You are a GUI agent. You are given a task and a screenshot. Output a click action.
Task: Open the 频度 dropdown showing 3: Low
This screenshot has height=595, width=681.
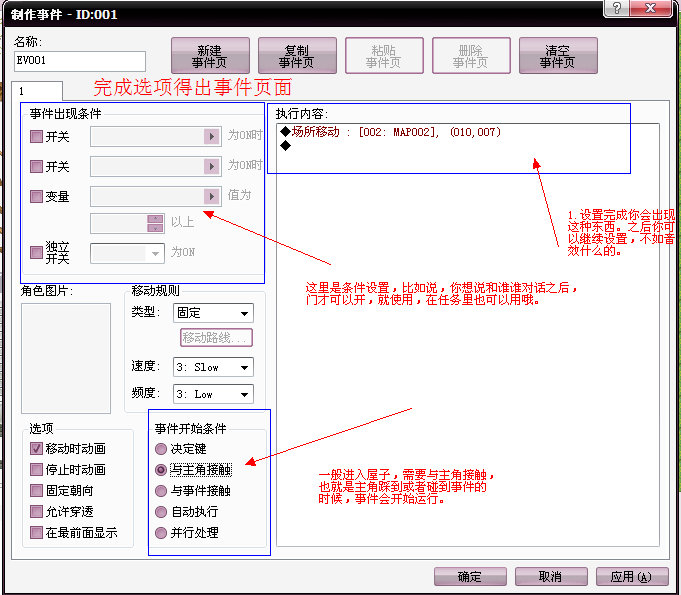tap(213, 394)
